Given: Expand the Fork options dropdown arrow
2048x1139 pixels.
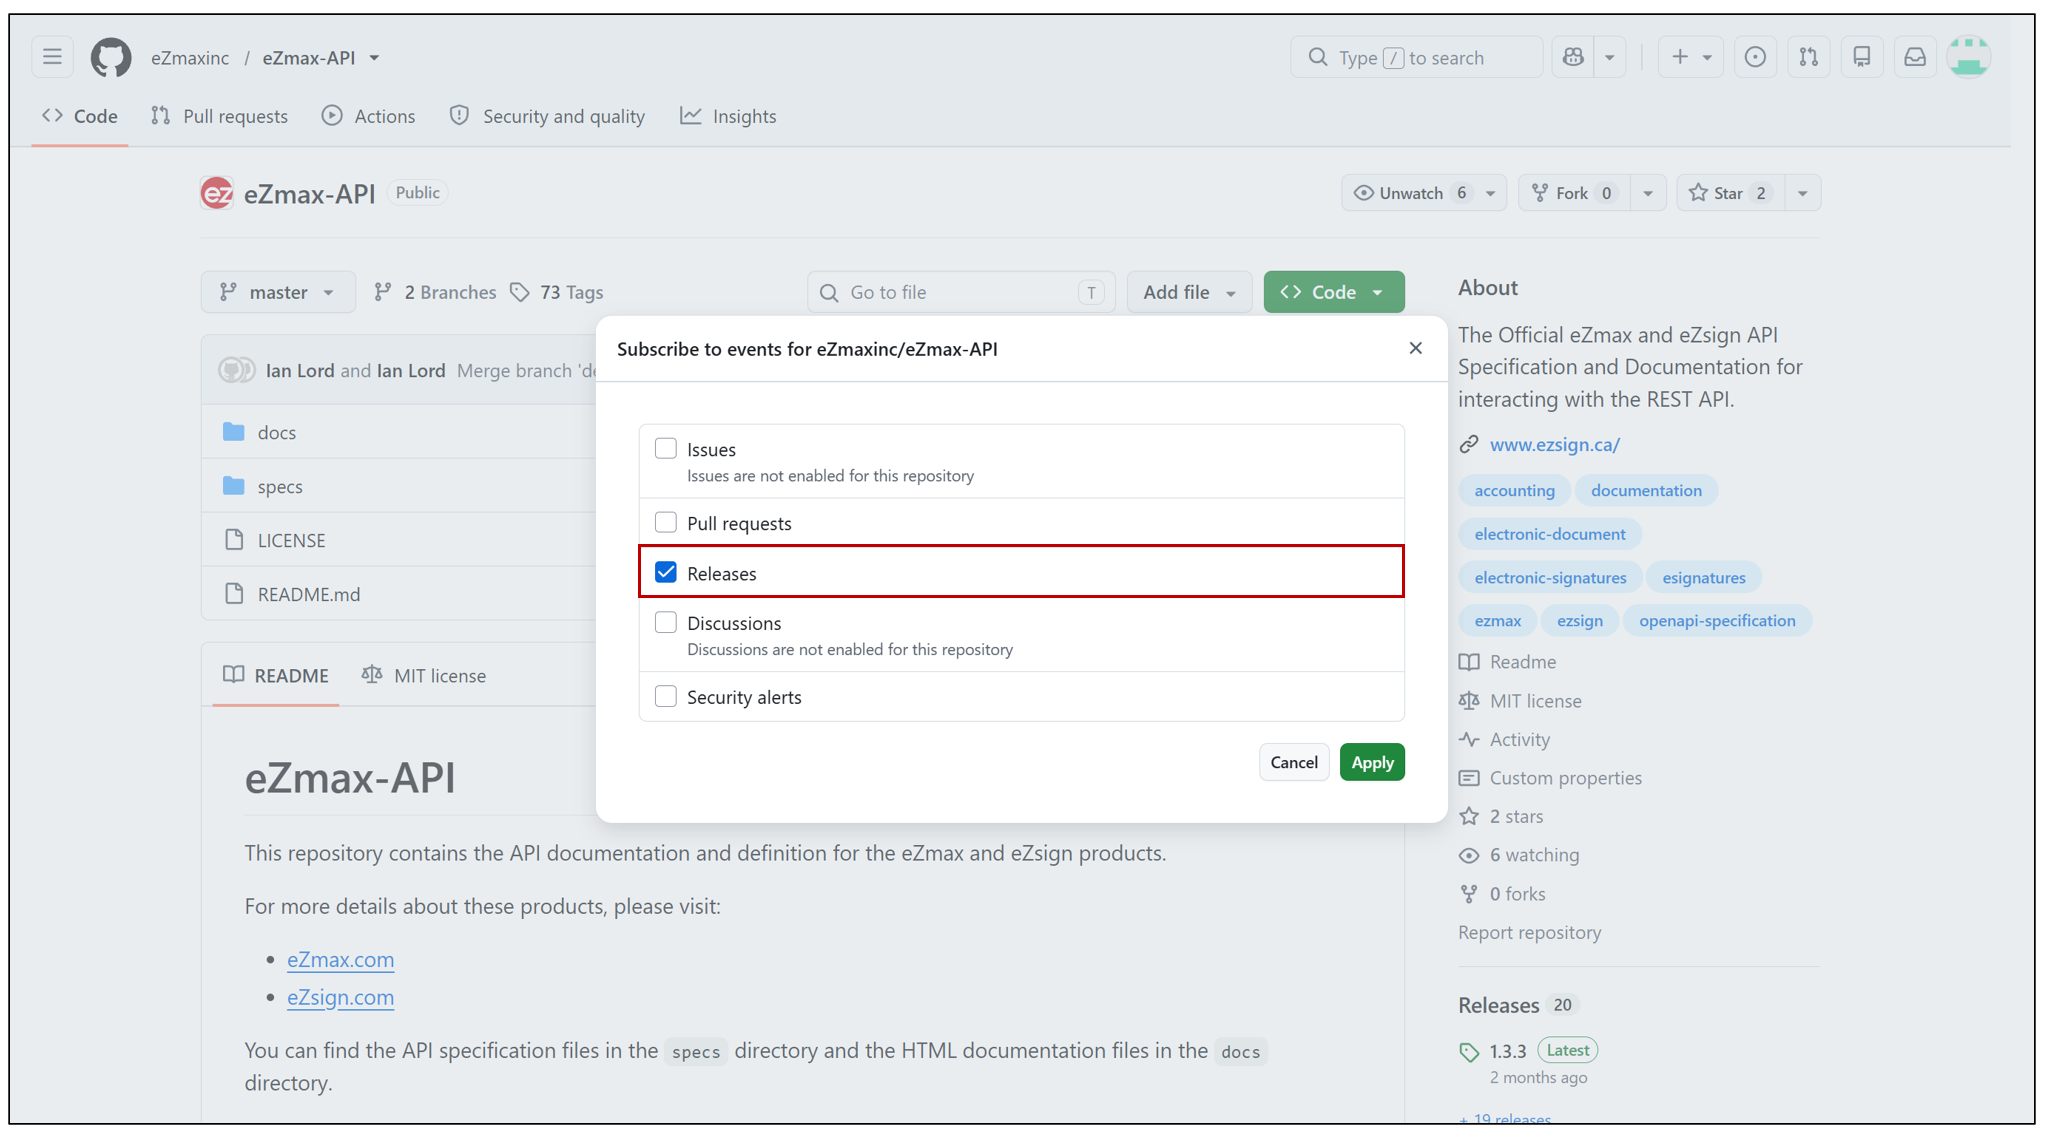Looking at the screenshot, I should (1648, 193).
